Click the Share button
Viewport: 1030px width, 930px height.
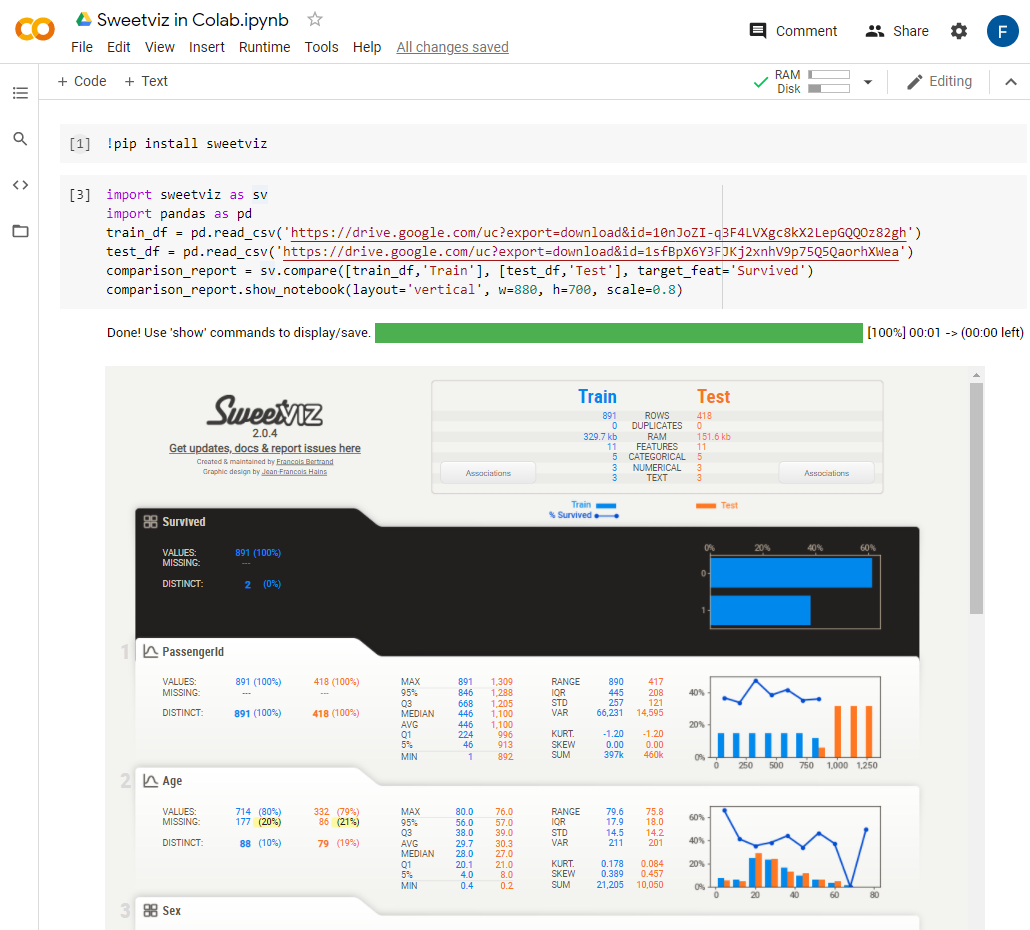897,31
